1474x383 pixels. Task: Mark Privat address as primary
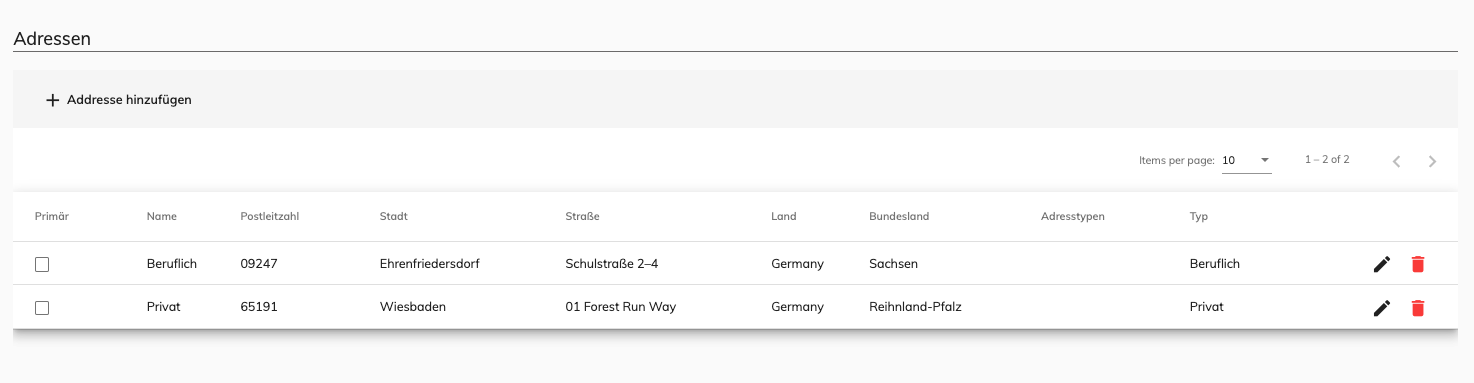(42, 308)
